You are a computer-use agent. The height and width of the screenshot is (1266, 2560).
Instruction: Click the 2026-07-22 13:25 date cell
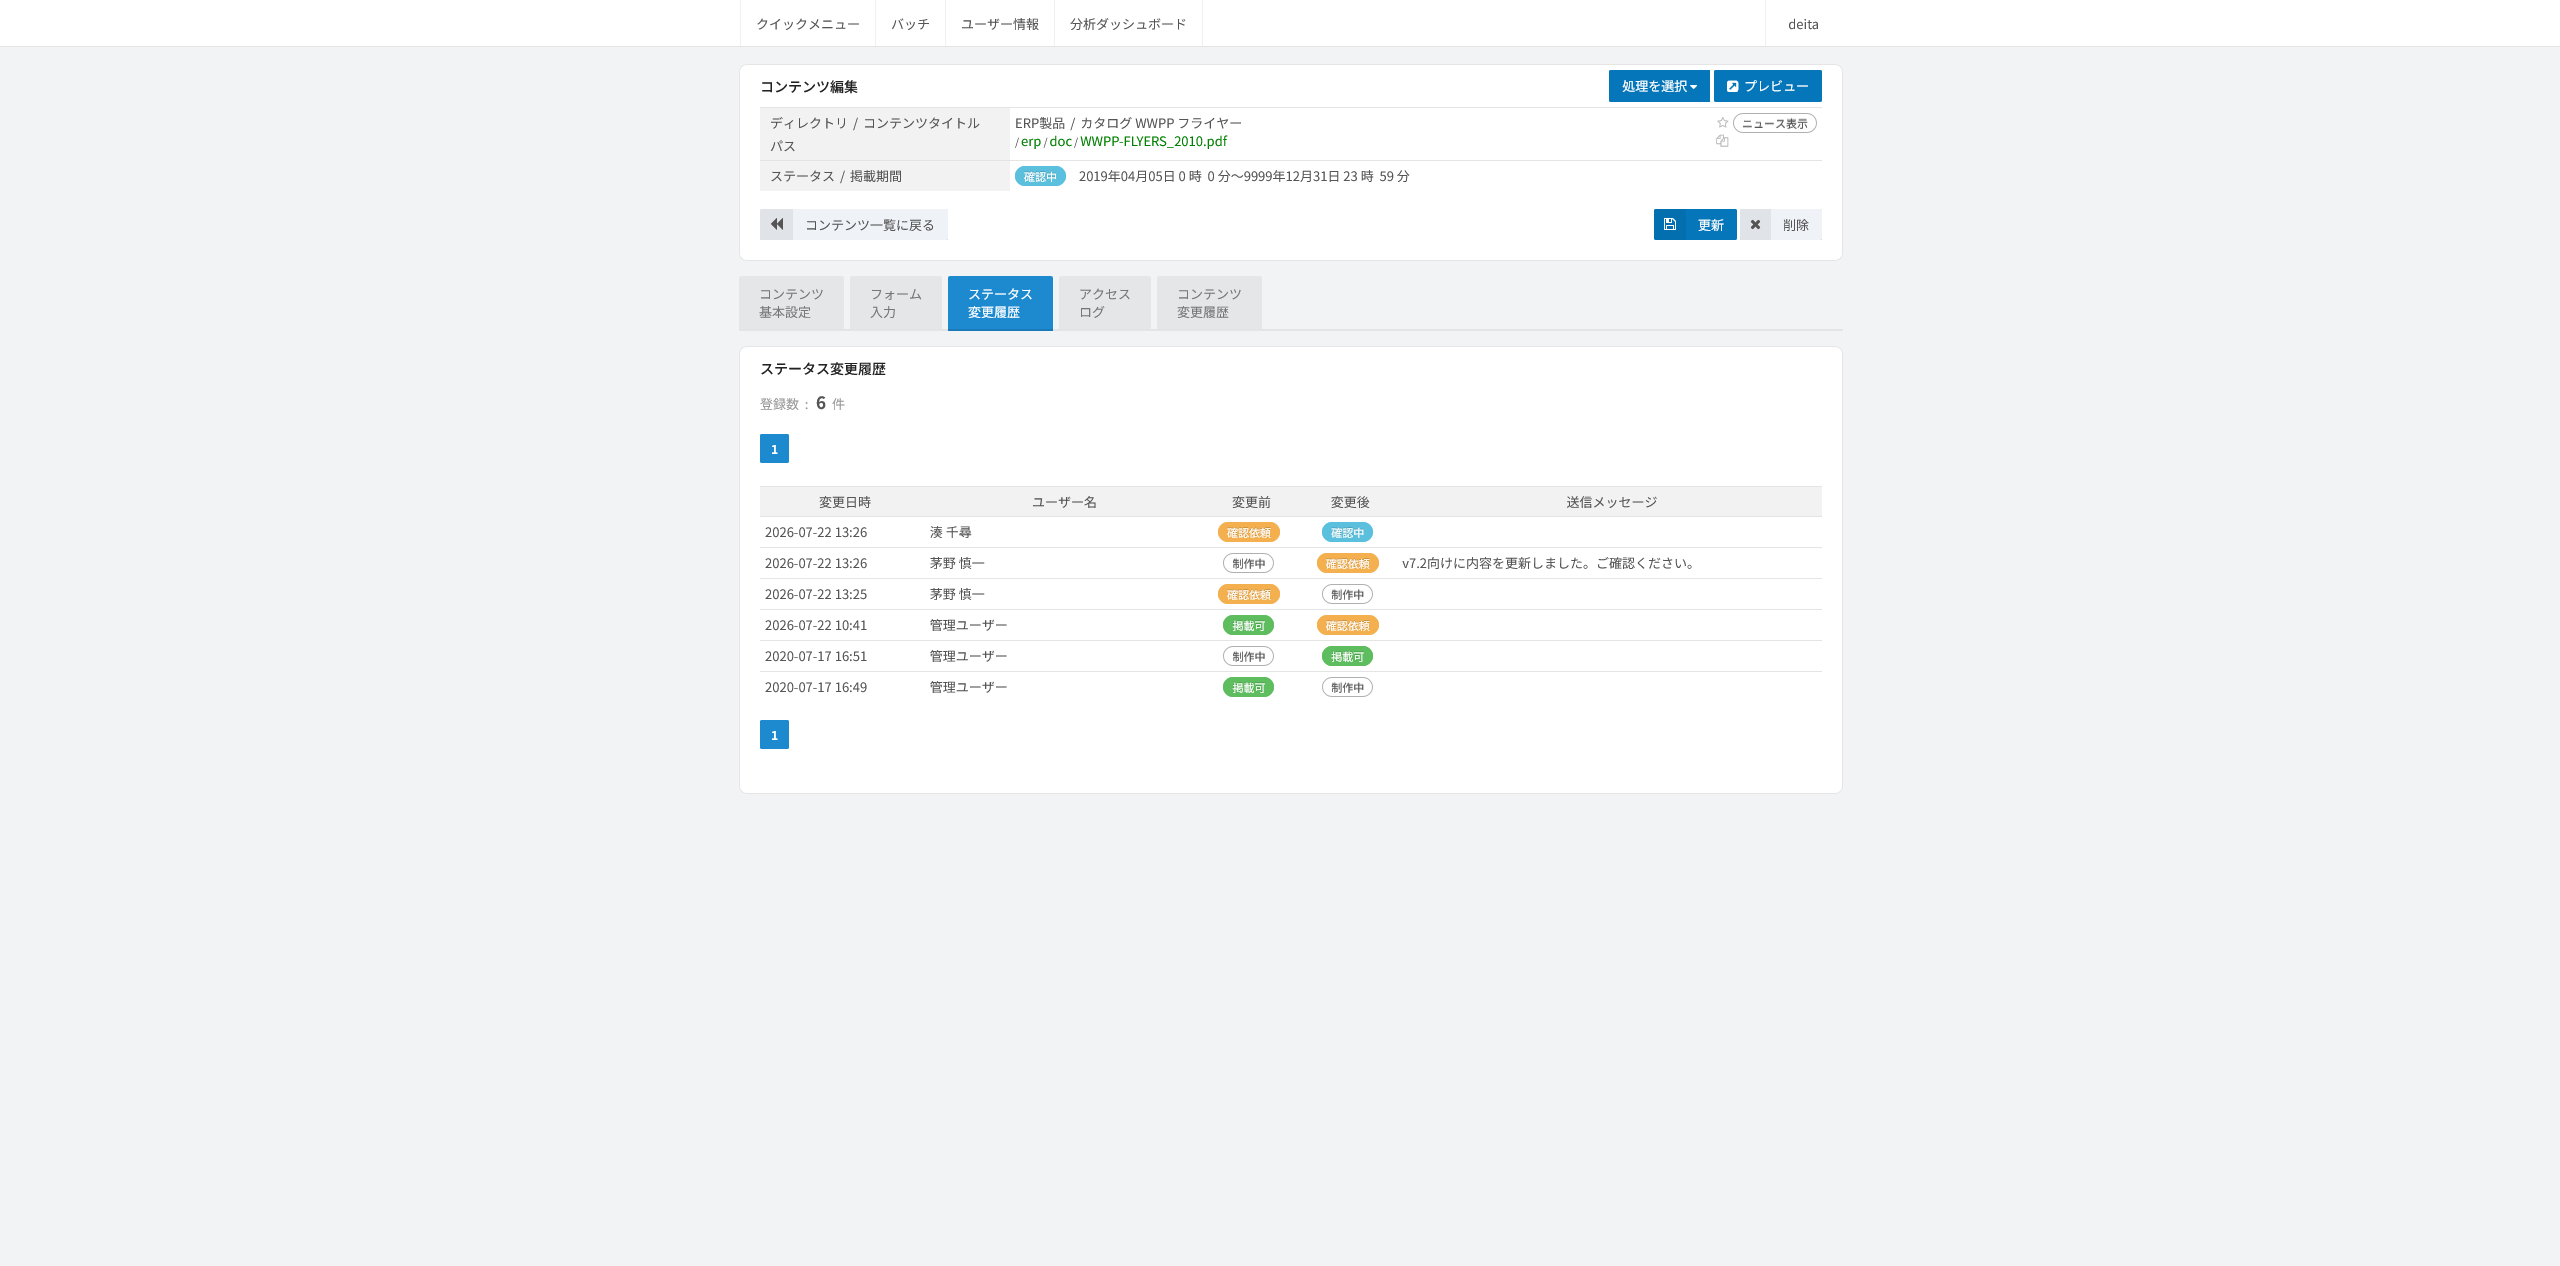pos(816,594)
